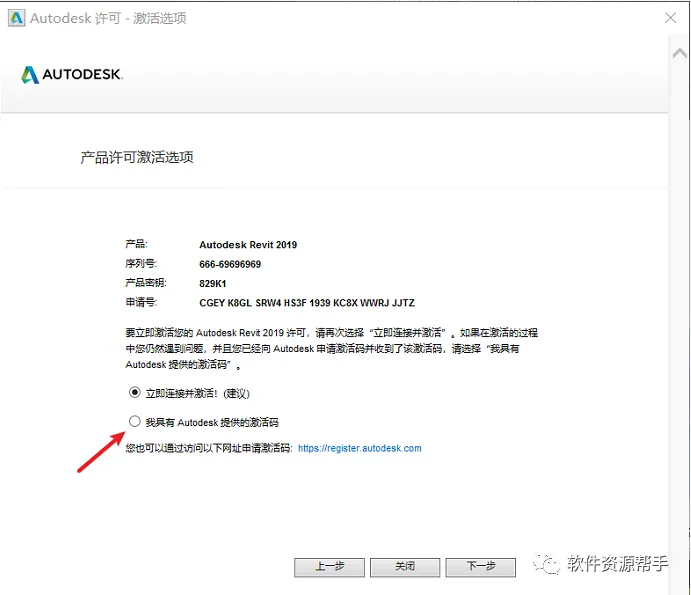Click the 关闭 button
Screen dimensions: 691x595
(405, 567)
